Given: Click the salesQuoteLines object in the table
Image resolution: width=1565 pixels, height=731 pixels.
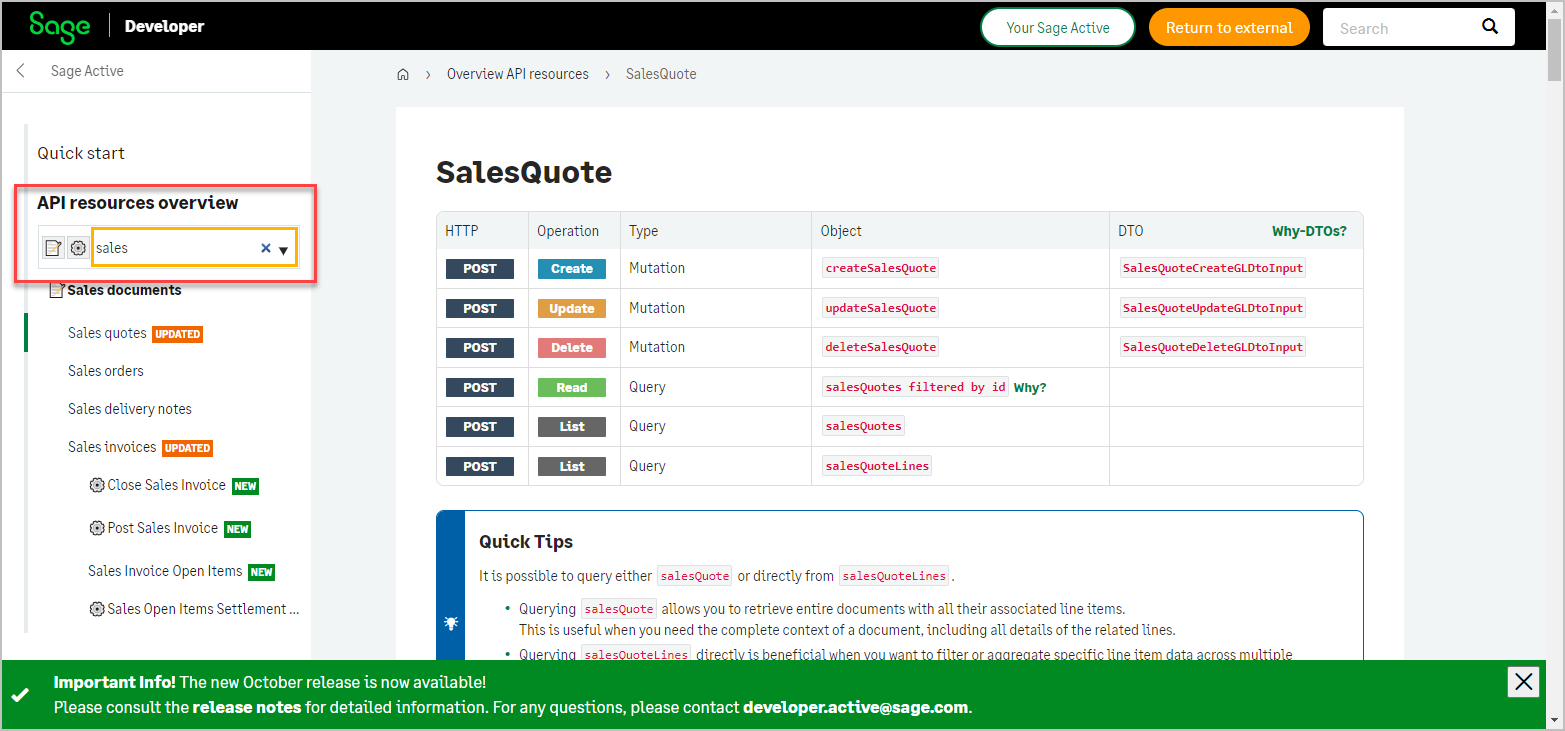Looking at the screenshot, I should click(x=877, y=466).
